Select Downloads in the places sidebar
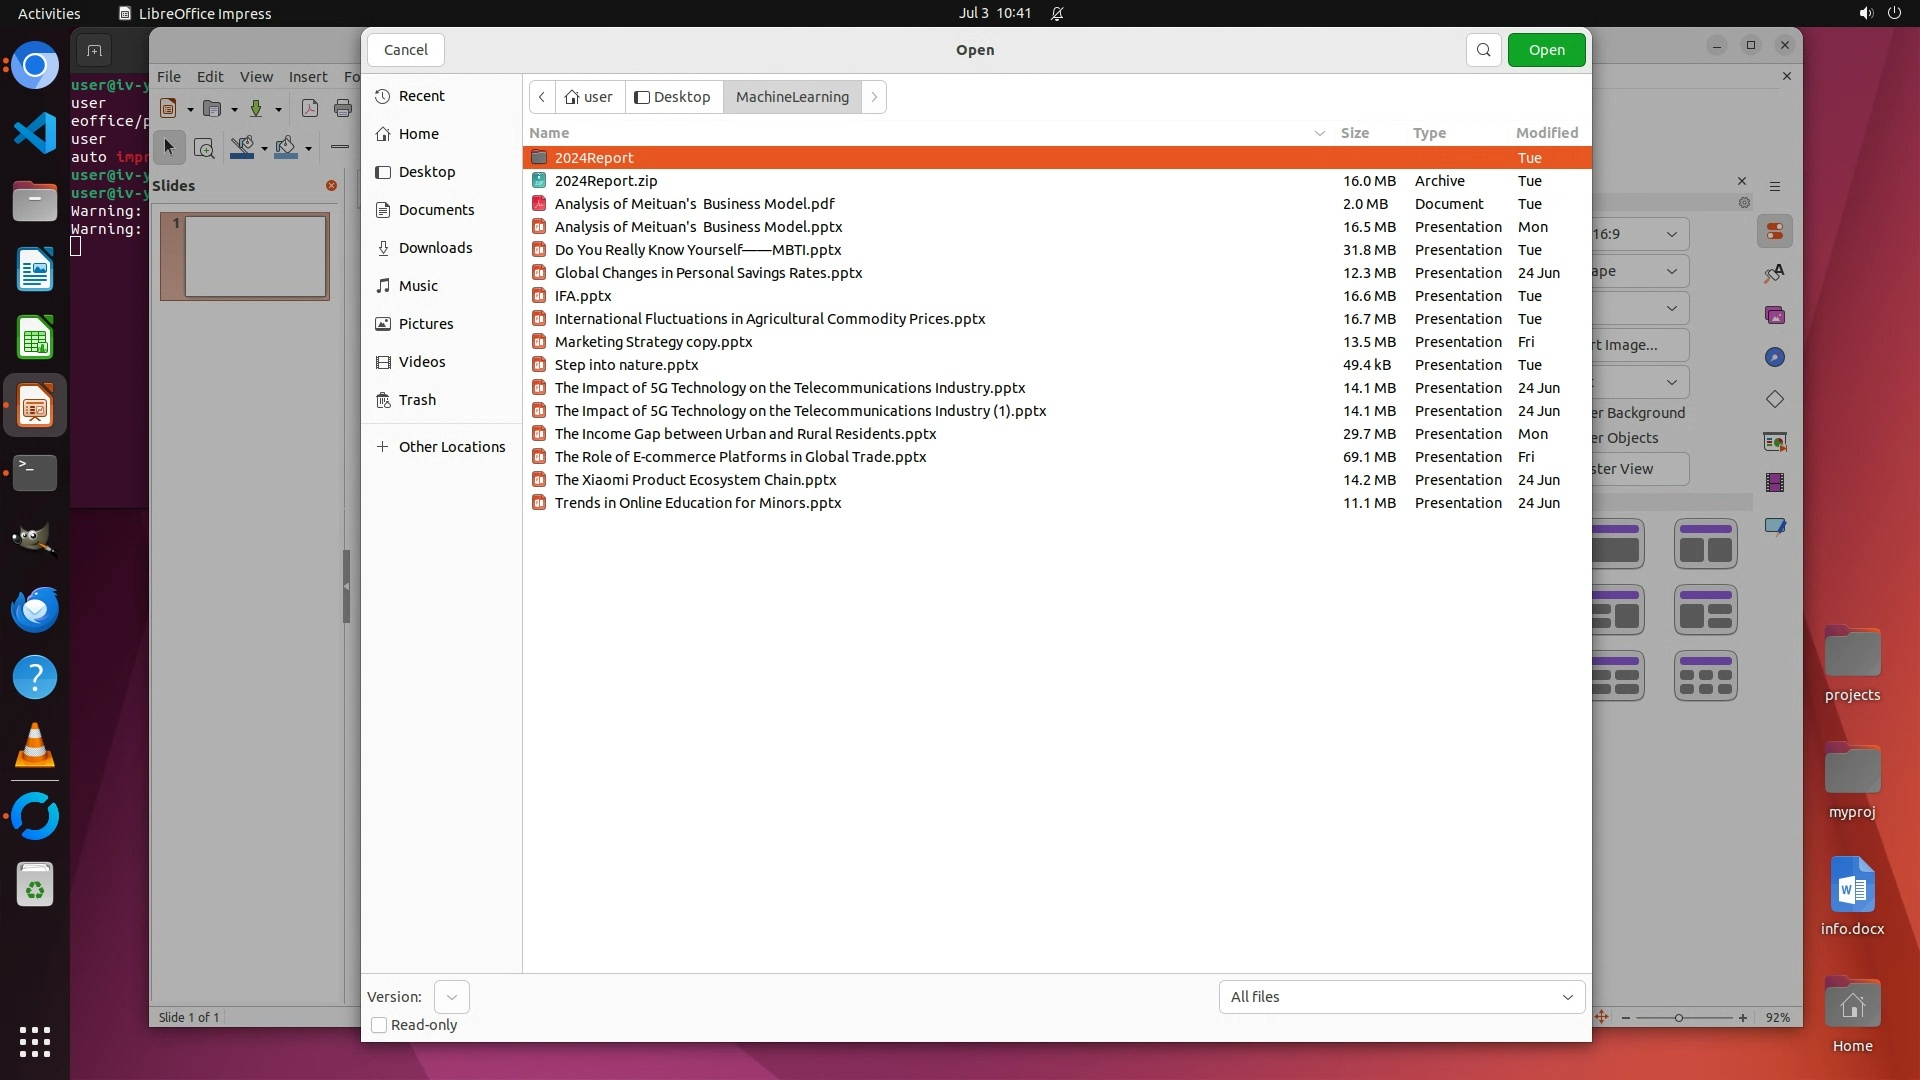 [x=435, y=248]
